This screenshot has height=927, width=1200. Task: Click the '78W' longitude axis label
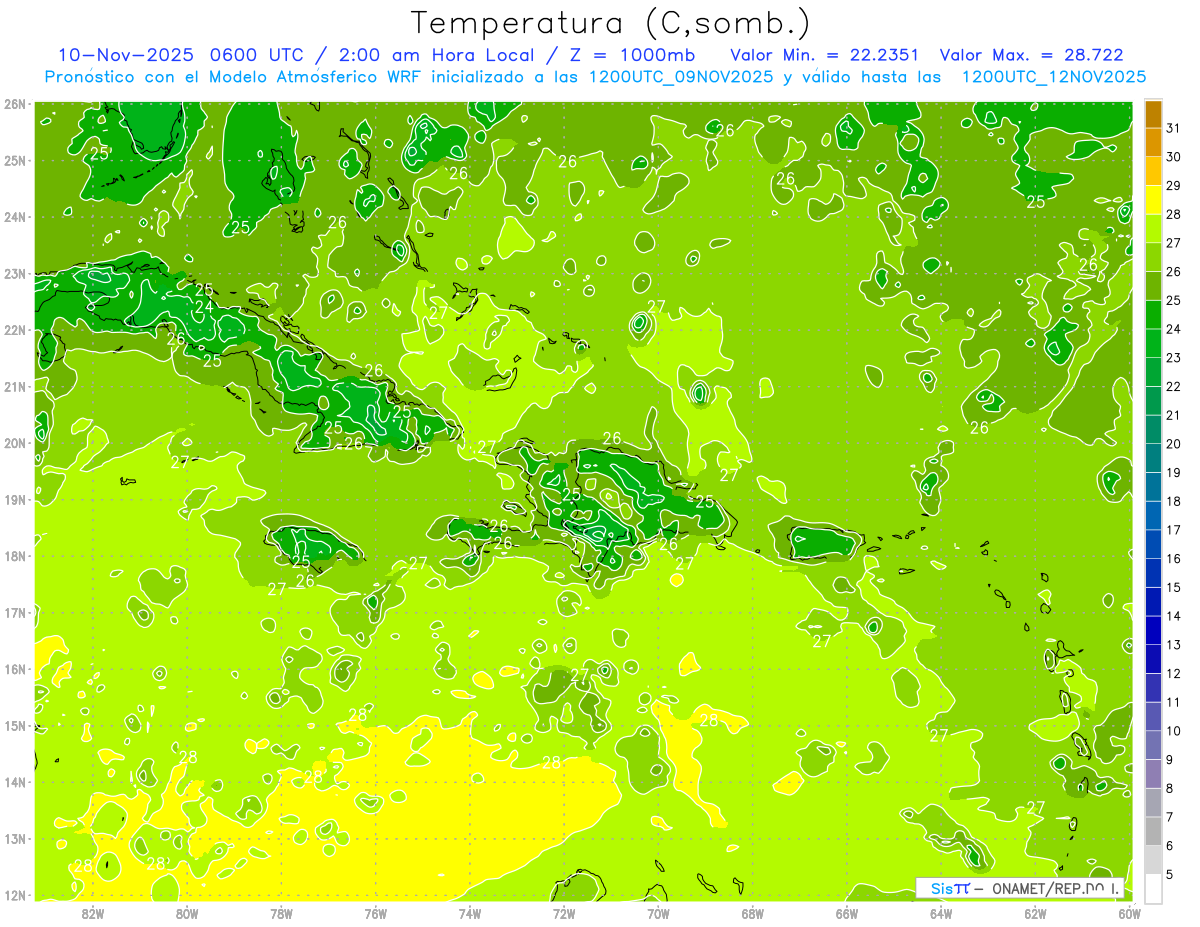point(281,913)
